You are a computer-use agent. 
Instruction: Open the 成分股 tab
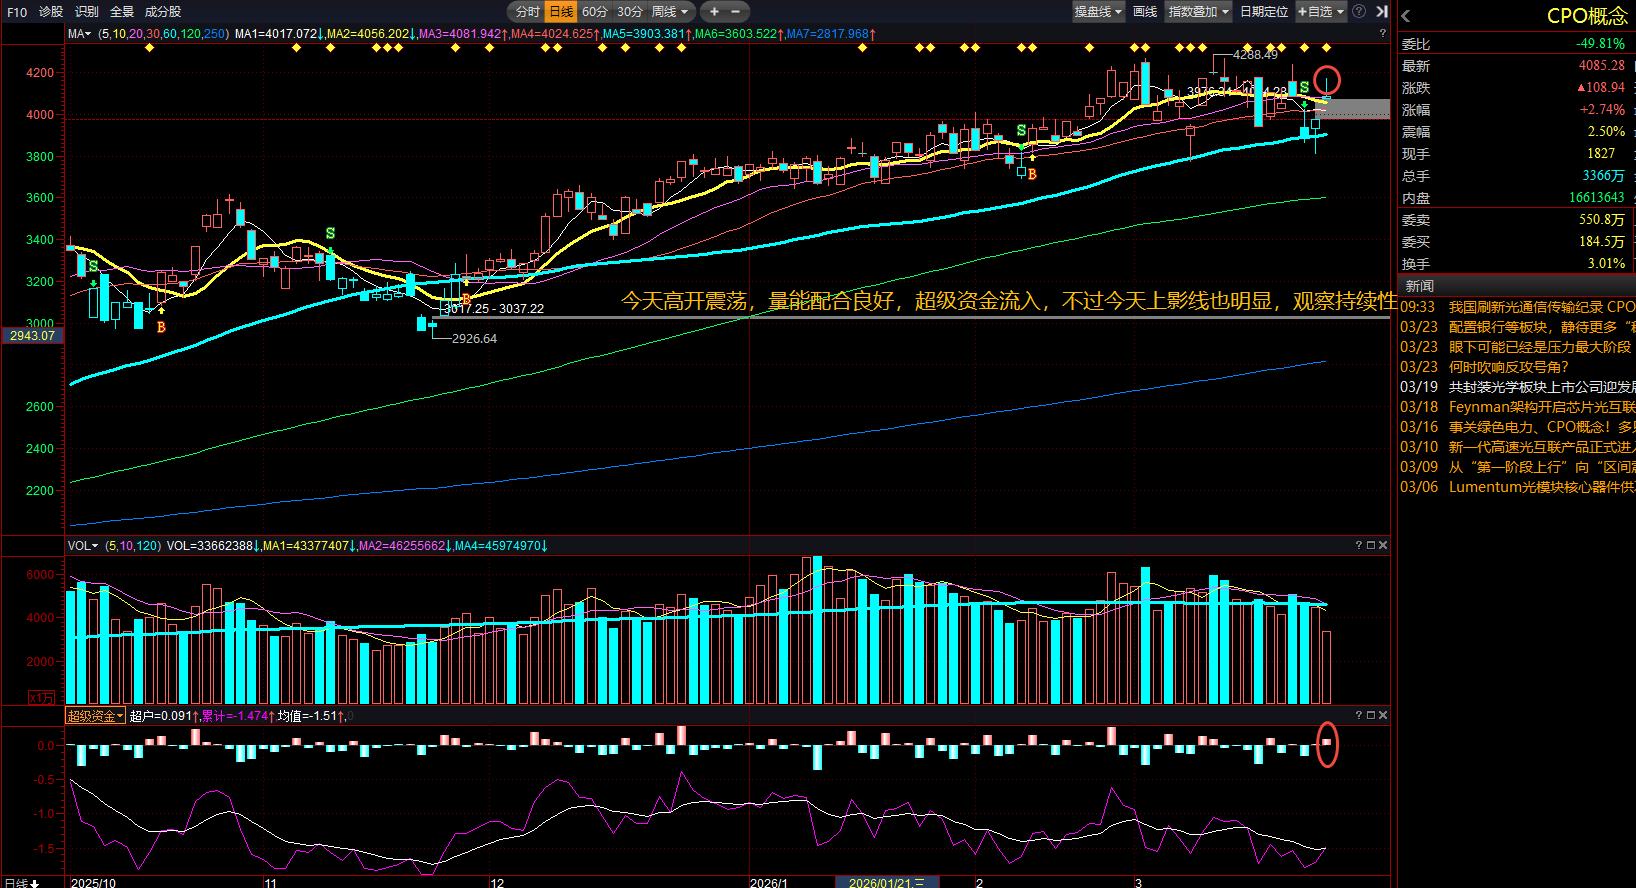point(163,12)
